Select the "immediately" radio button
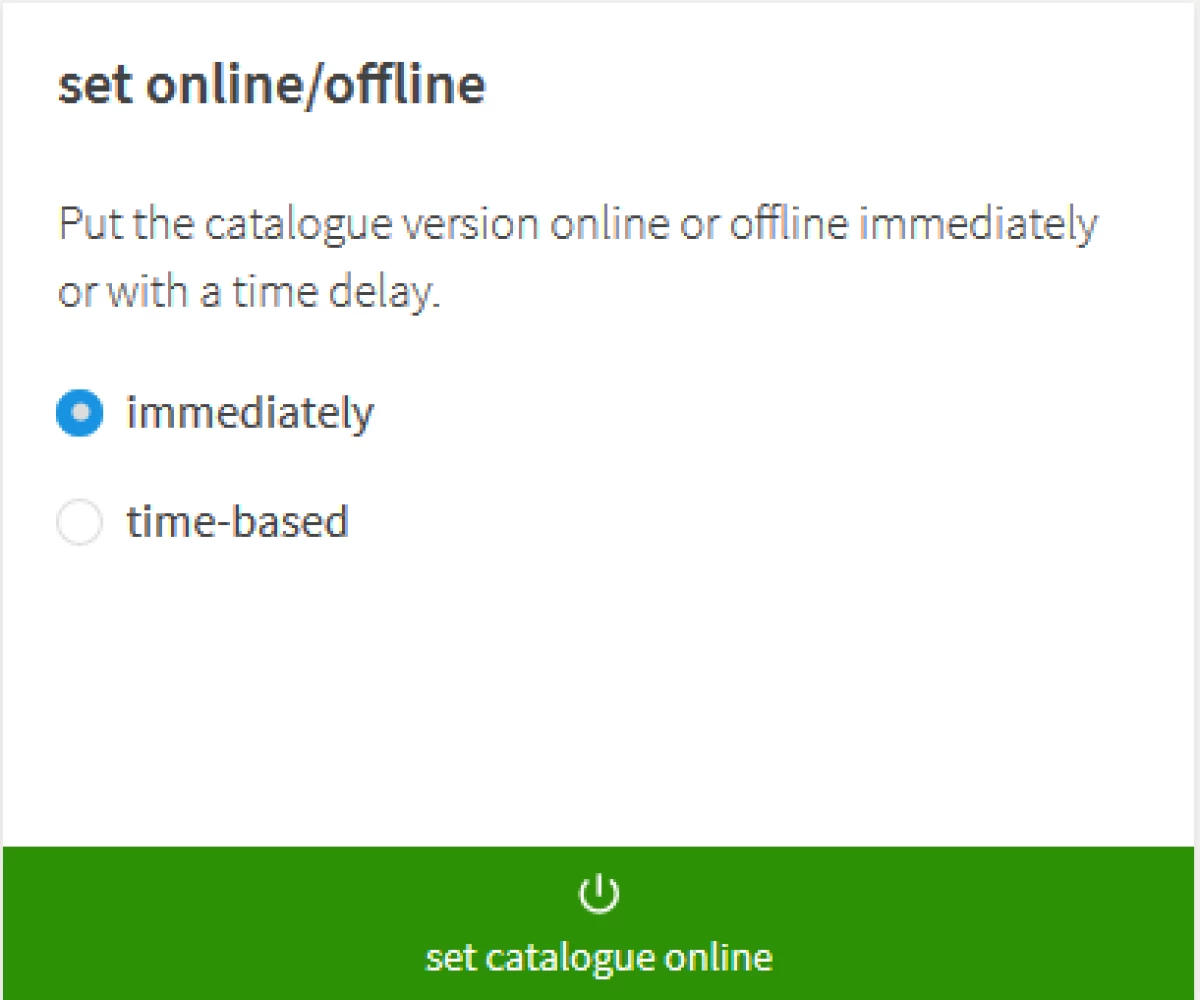The image size is (1200, 1000). (x=79, y=413)
